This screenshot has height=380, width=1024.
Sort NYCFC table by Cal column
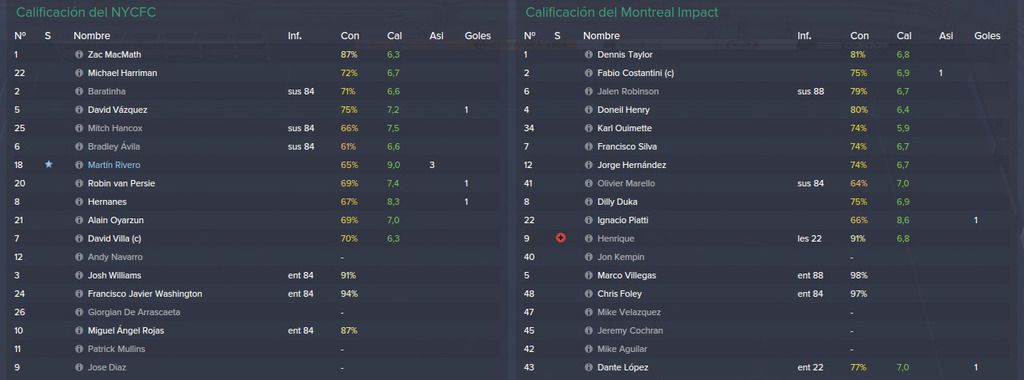point(394,36)
